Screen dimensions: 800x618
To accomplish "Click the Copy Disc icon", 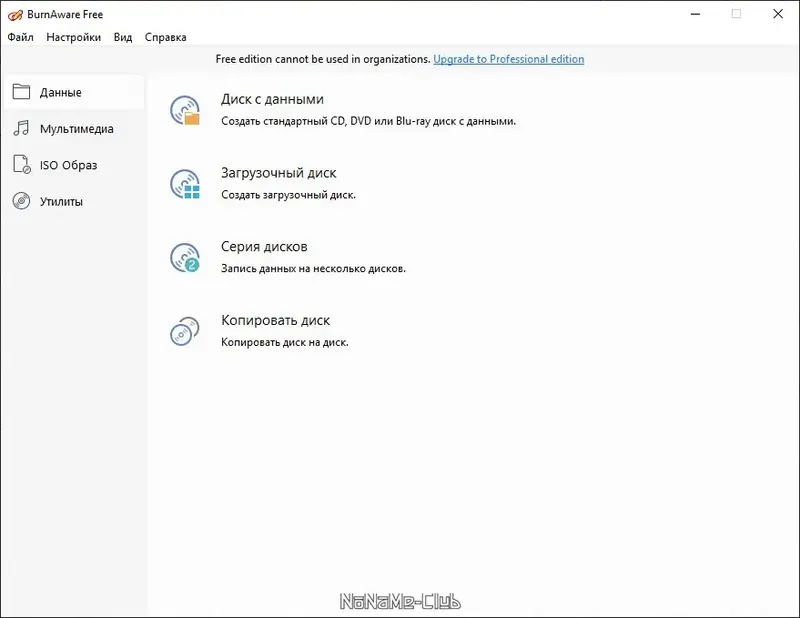I will pyautogui.click(x=185, y=331).
